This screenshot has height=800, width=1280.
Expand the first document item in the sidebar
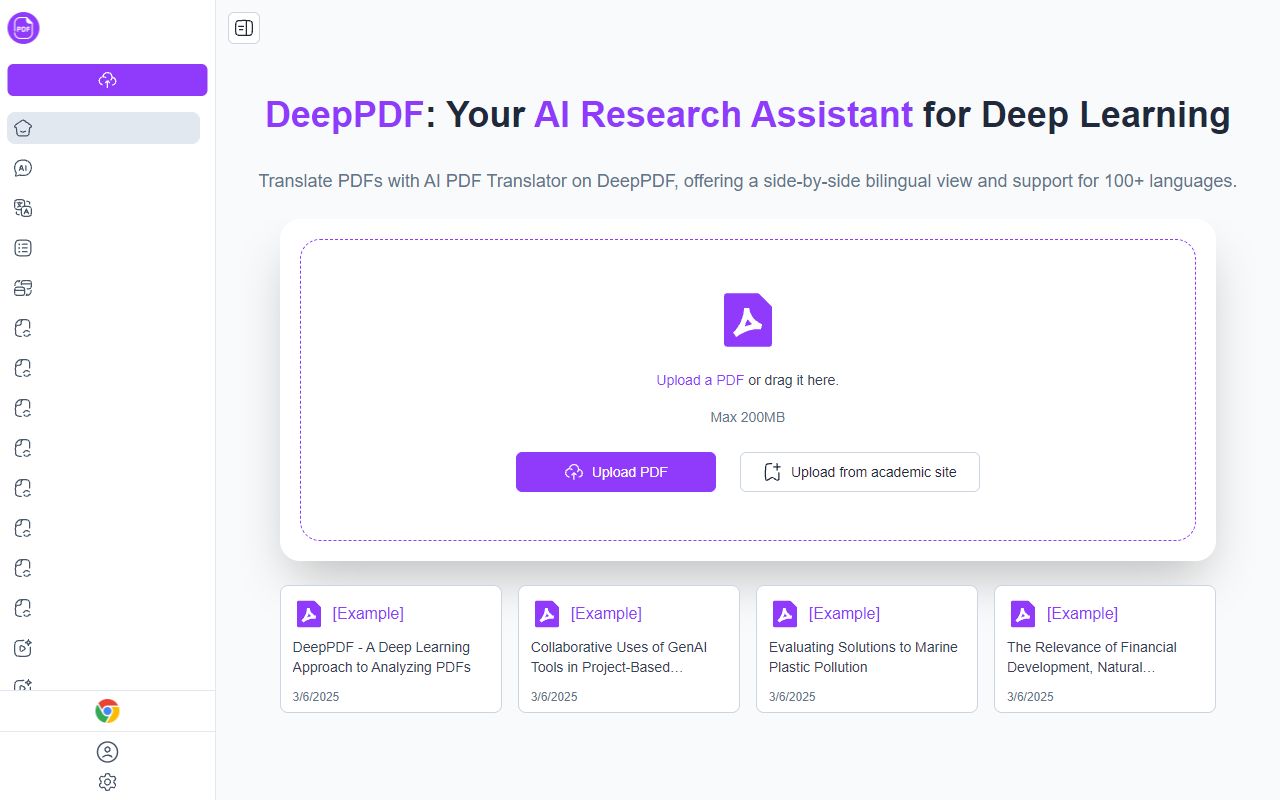point(22,328)
